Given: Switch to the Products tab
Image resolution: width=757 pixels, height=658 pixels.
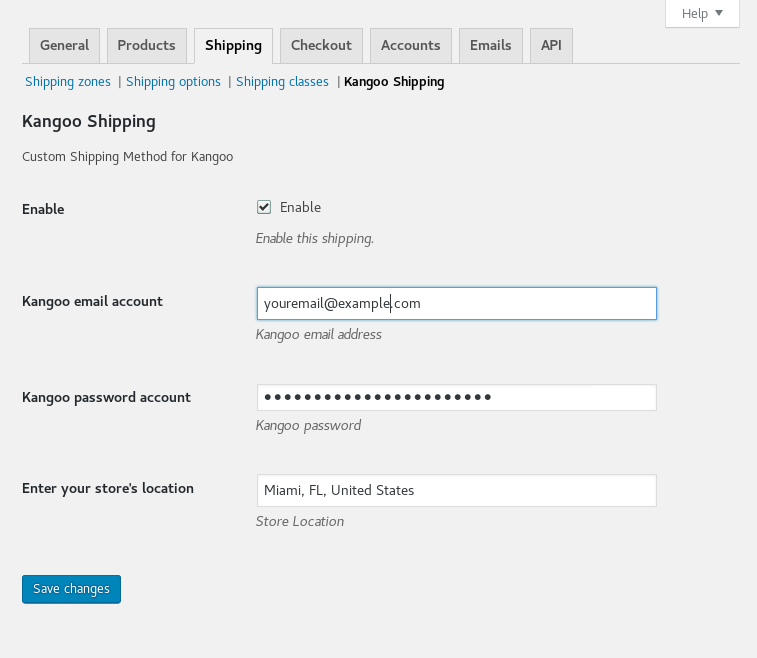Looking at the screenshot, I should 147,45.
